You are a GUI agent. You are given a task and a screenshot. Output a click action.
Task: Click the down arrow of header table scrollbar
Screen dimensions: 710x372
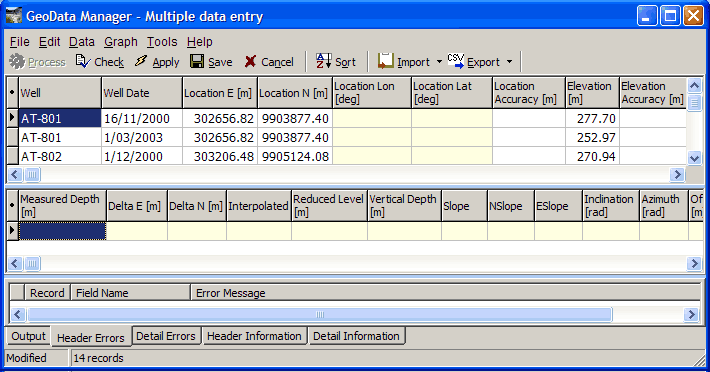[695, 158]
